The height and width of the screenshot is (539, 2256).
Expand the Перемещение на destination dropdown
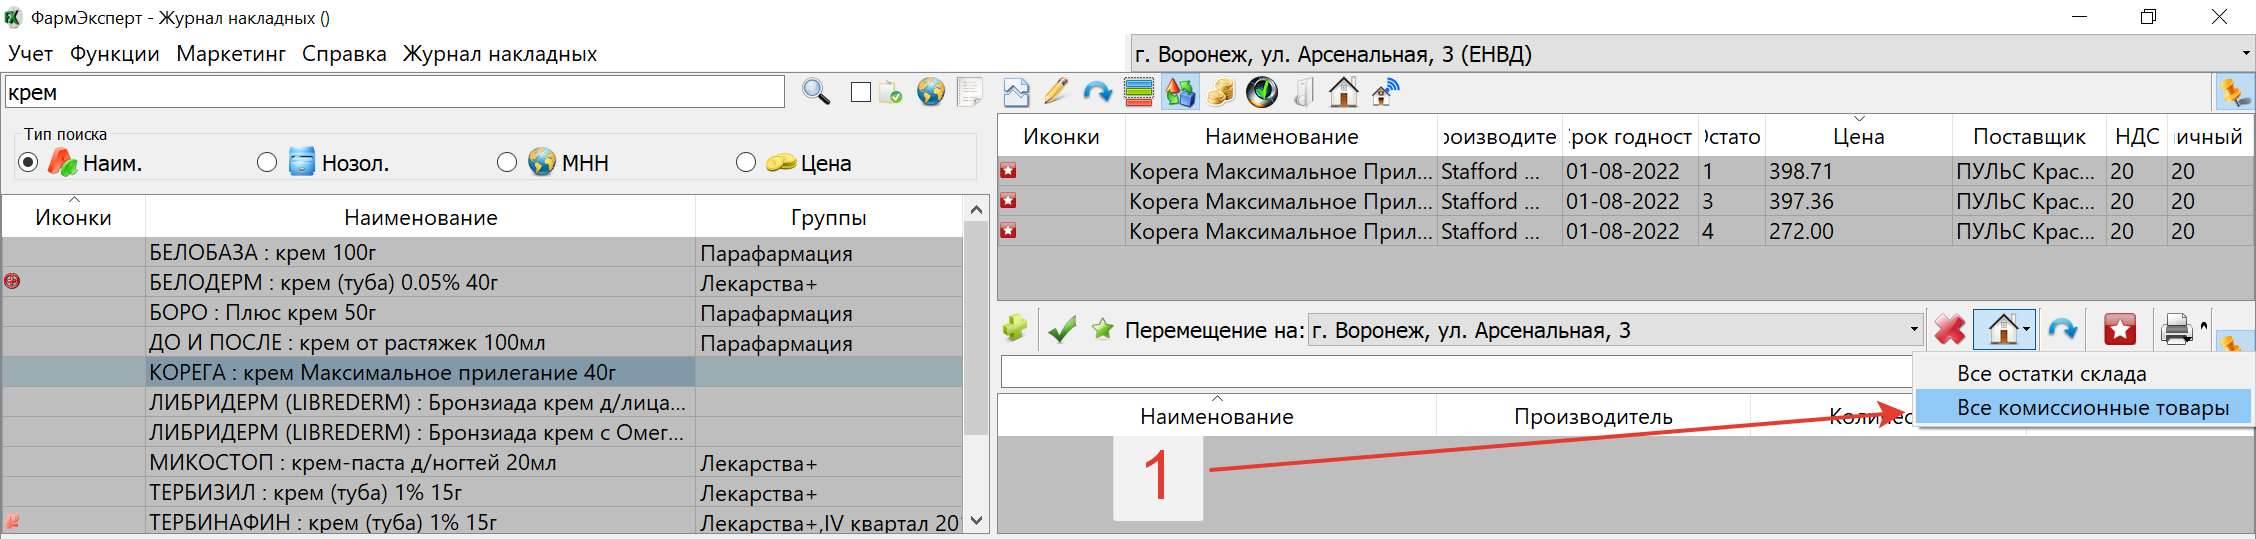[x=1914, y=330]
